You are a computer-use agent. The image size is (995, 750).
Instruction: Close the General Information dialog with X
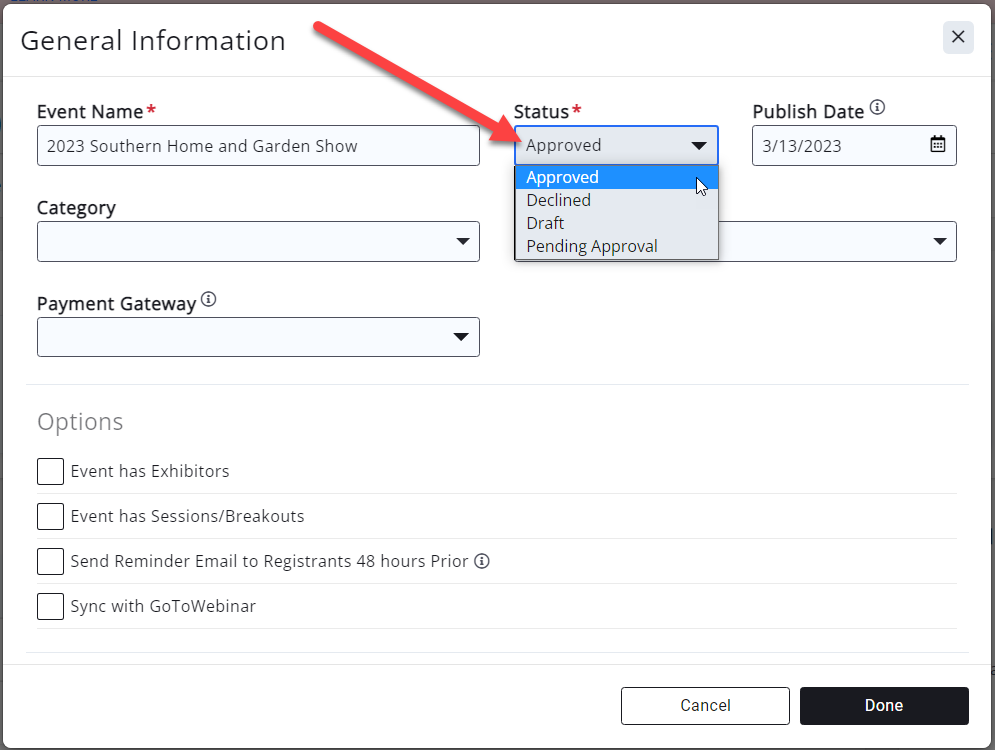click(957, 37)
